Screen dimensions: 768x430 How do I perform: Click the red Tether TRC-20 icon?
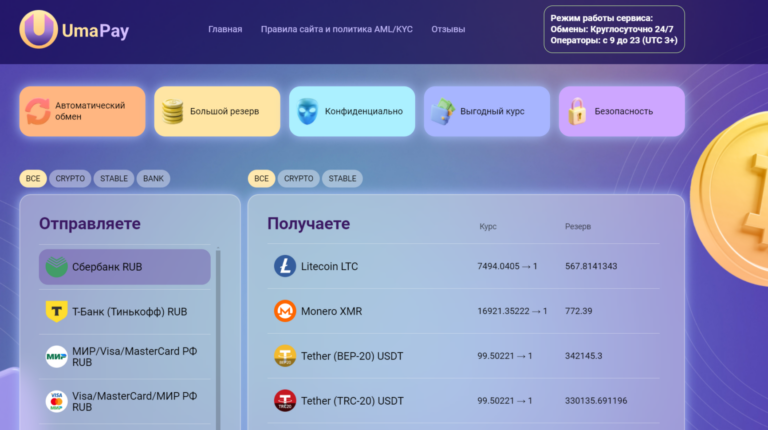pos(285,401)
